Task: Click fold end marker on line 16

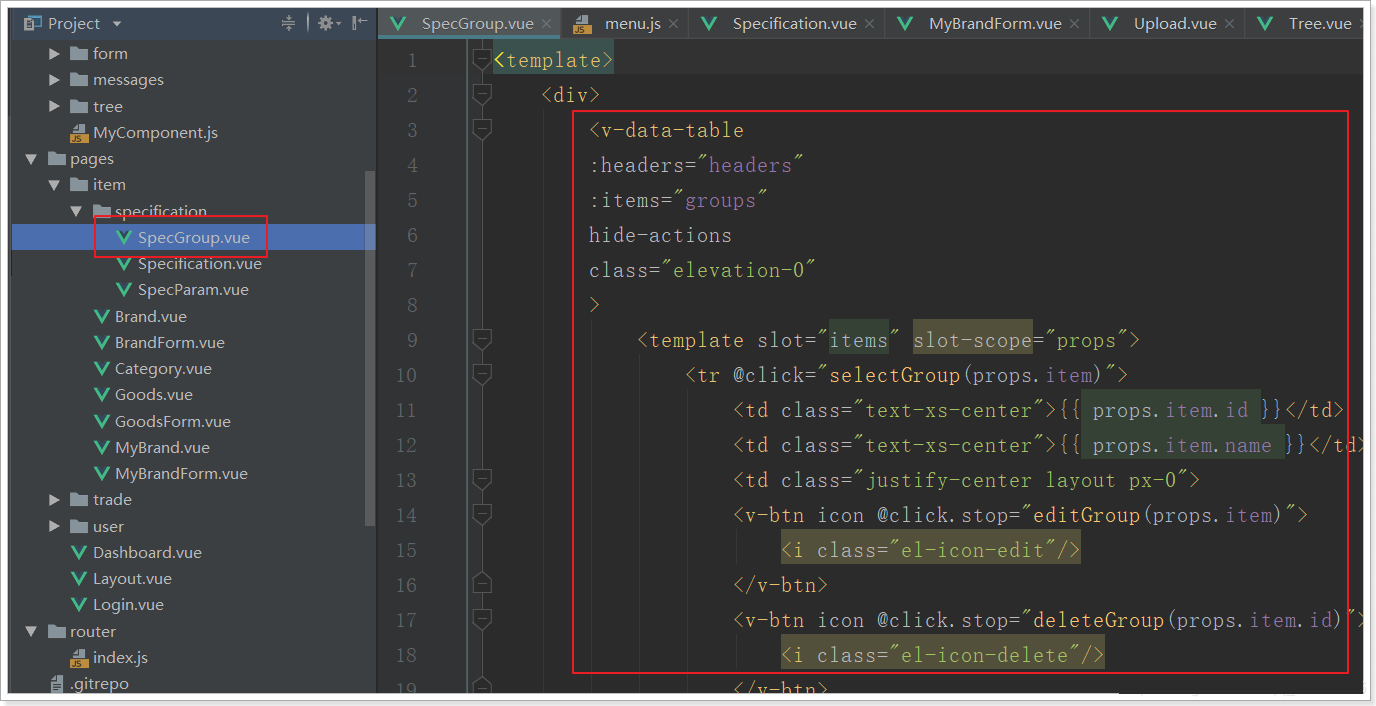Action: tap(482, 584)
